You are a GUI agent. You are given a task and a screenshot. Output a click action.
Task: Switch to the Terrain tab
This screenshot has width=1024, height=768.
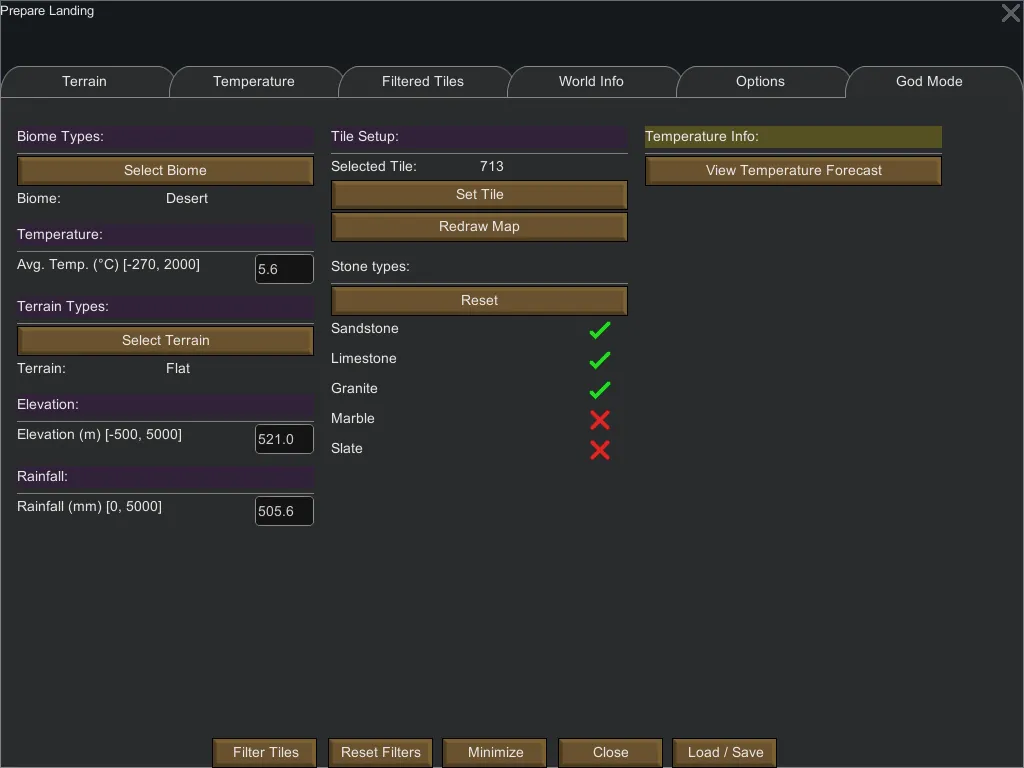[x=84, y=82]
